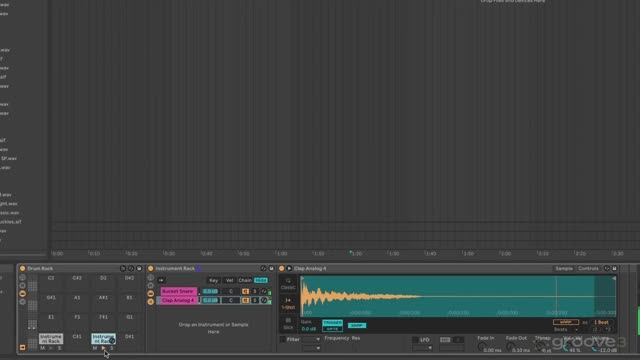
Task: Solo the Clap Analog 4 chain
Action: 255,300
